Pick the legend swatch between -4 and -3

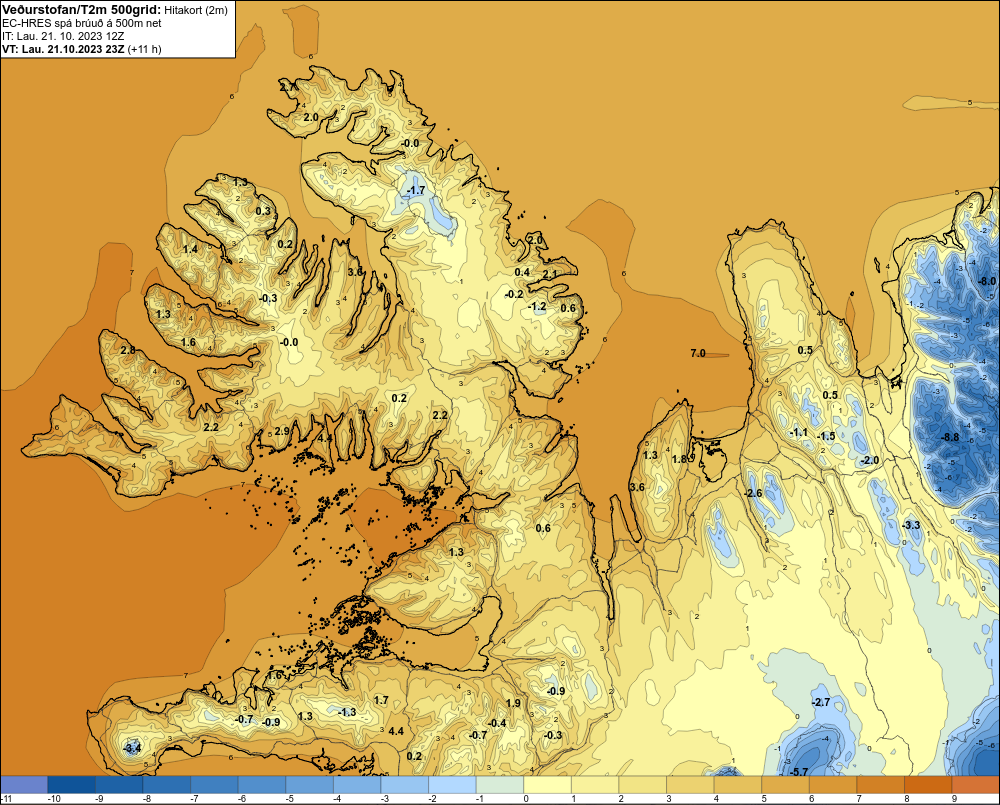357,785
